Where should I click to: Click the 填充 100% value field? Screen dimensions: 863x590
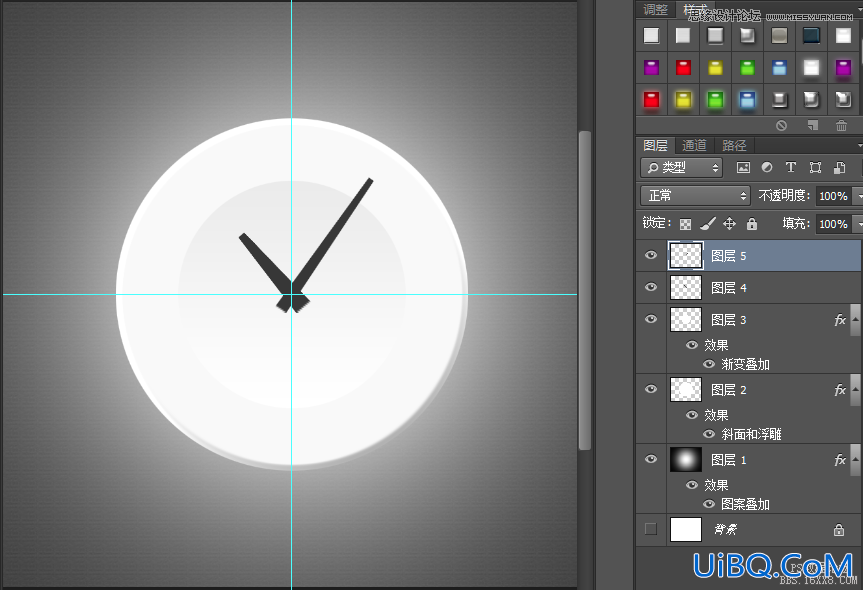tap(833, 224)
